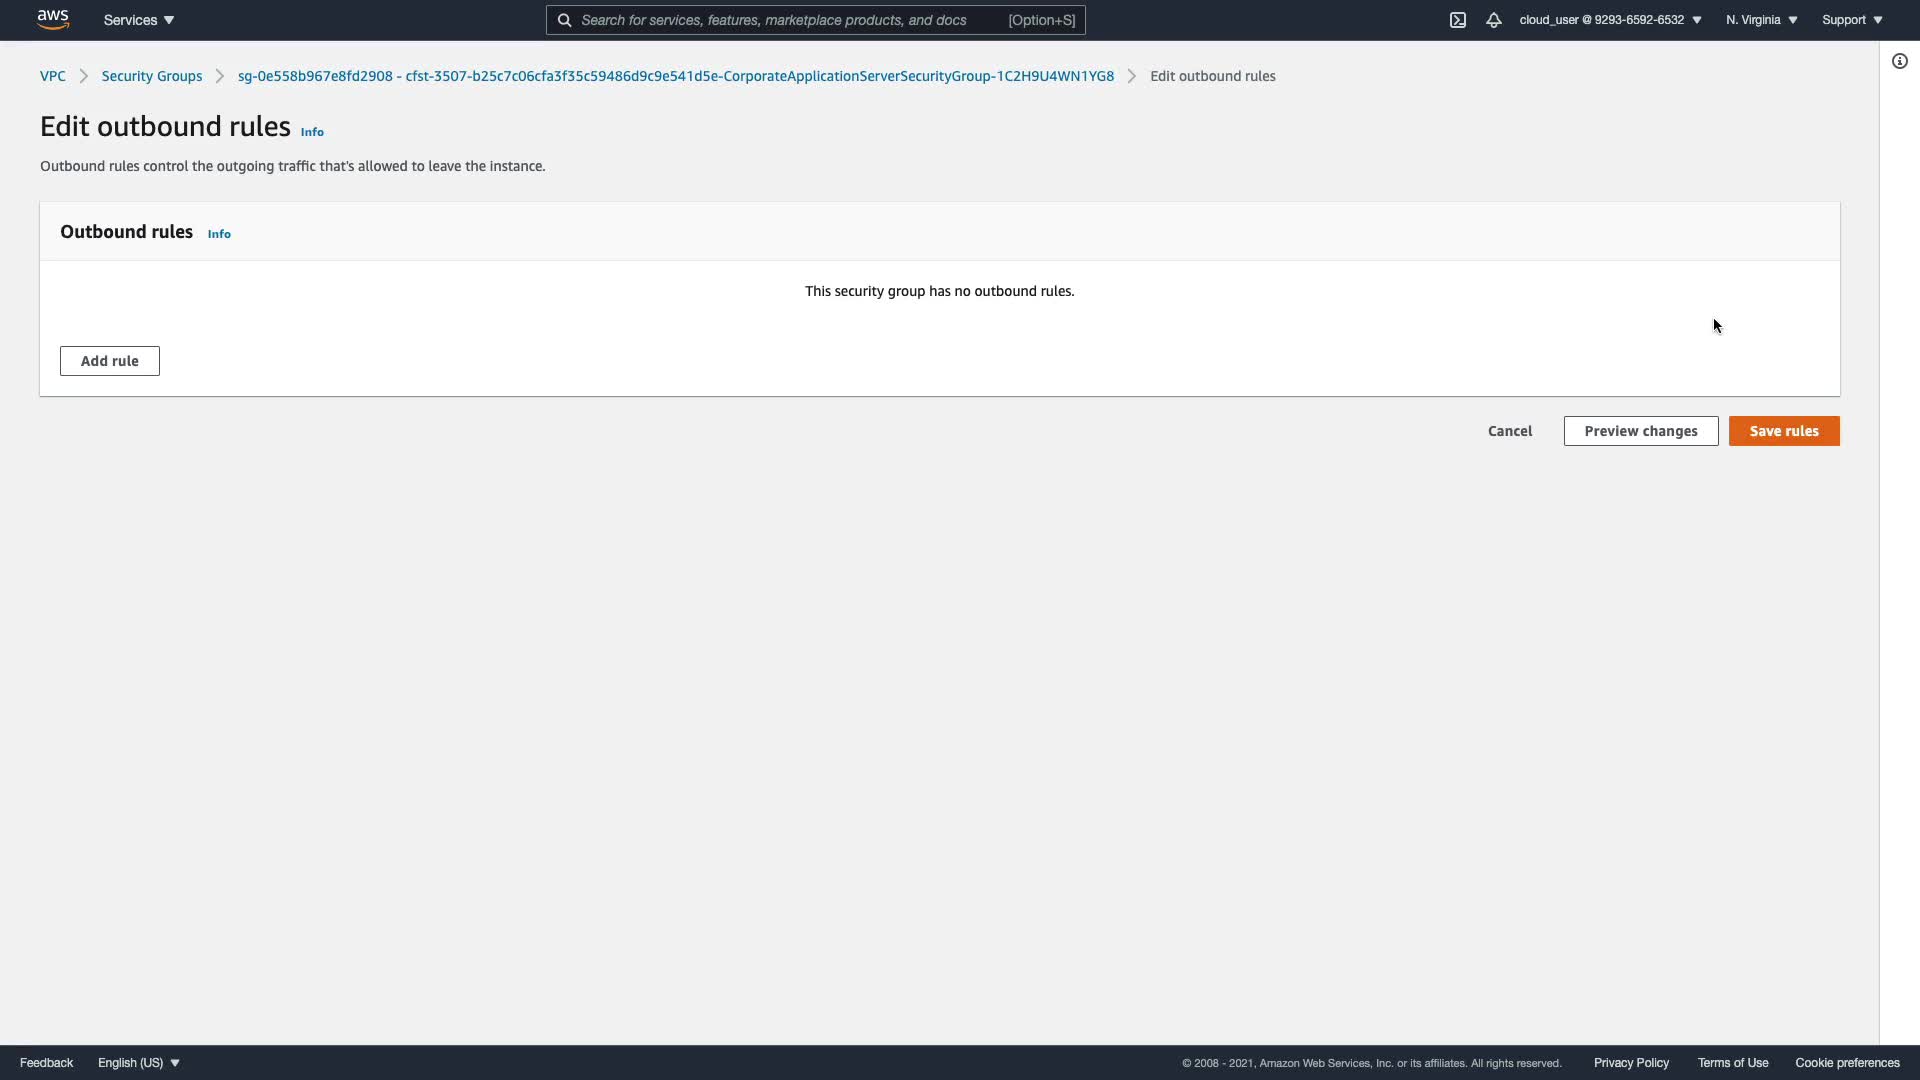The height and width of the screenshot is (1080, 1920).
Task: Expand the Support menu
Action: click(x=1852, y=20)
